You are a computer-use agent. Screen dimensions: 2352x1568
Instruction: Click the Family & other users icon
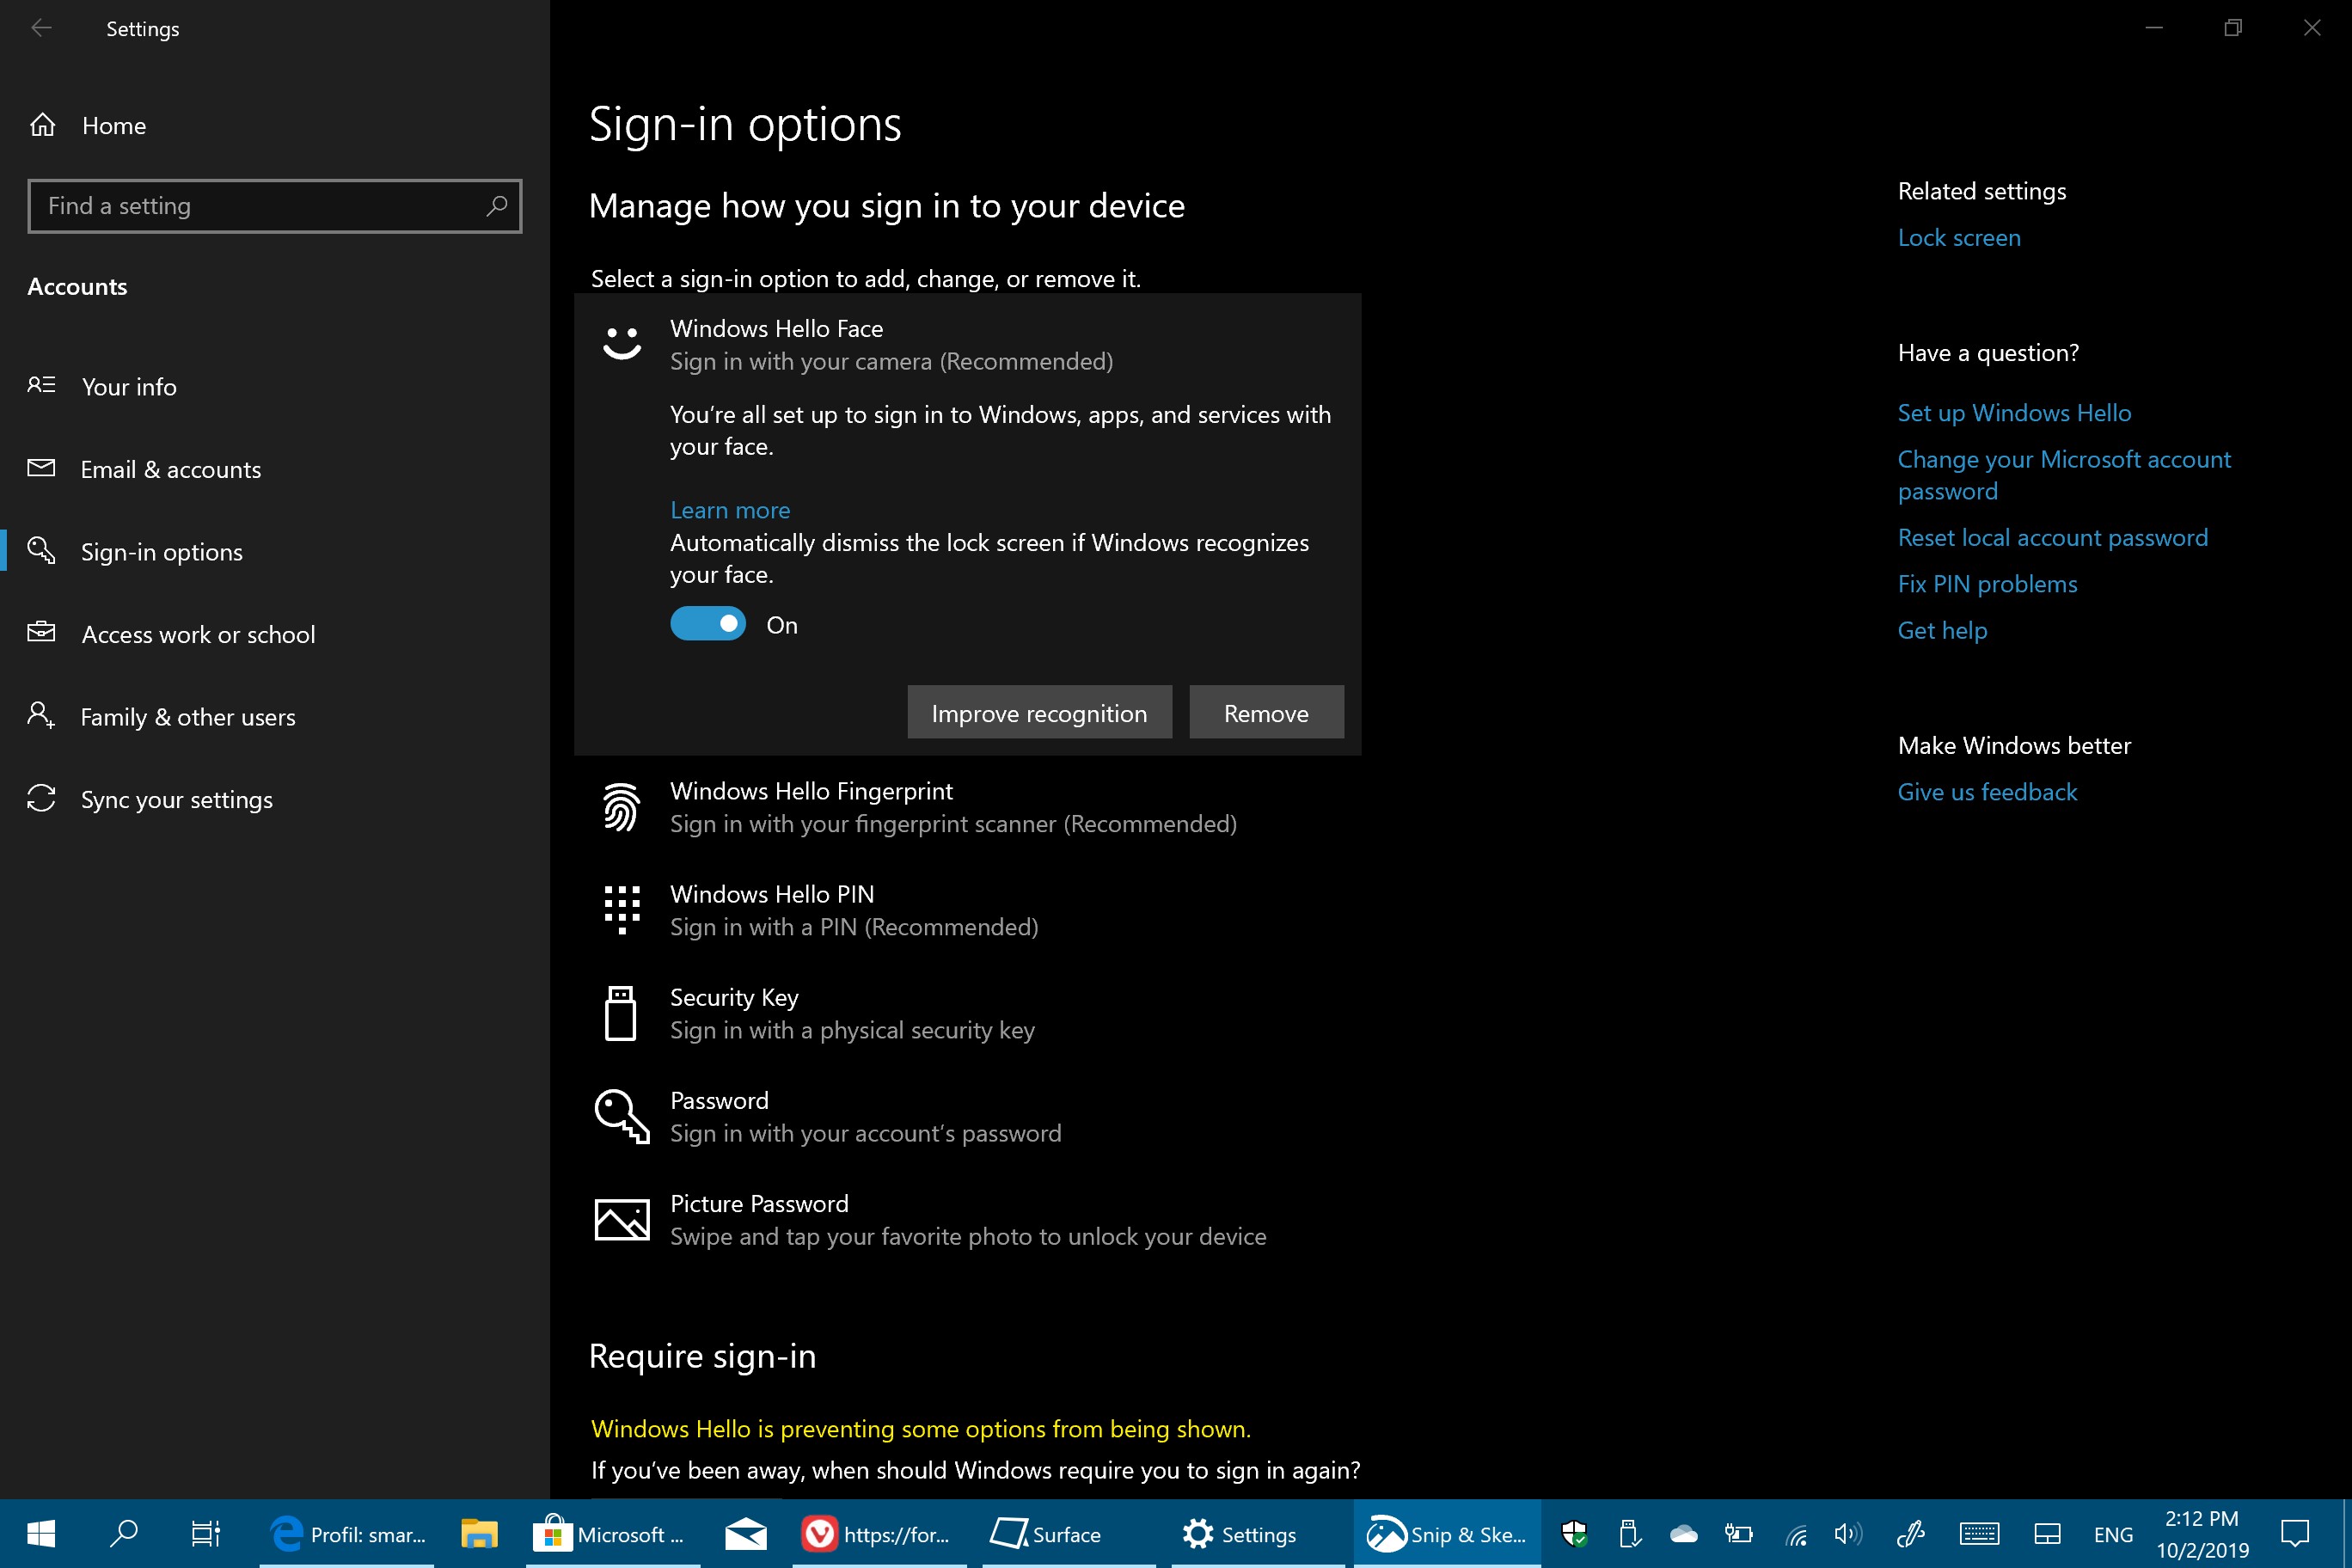[41, 715]
